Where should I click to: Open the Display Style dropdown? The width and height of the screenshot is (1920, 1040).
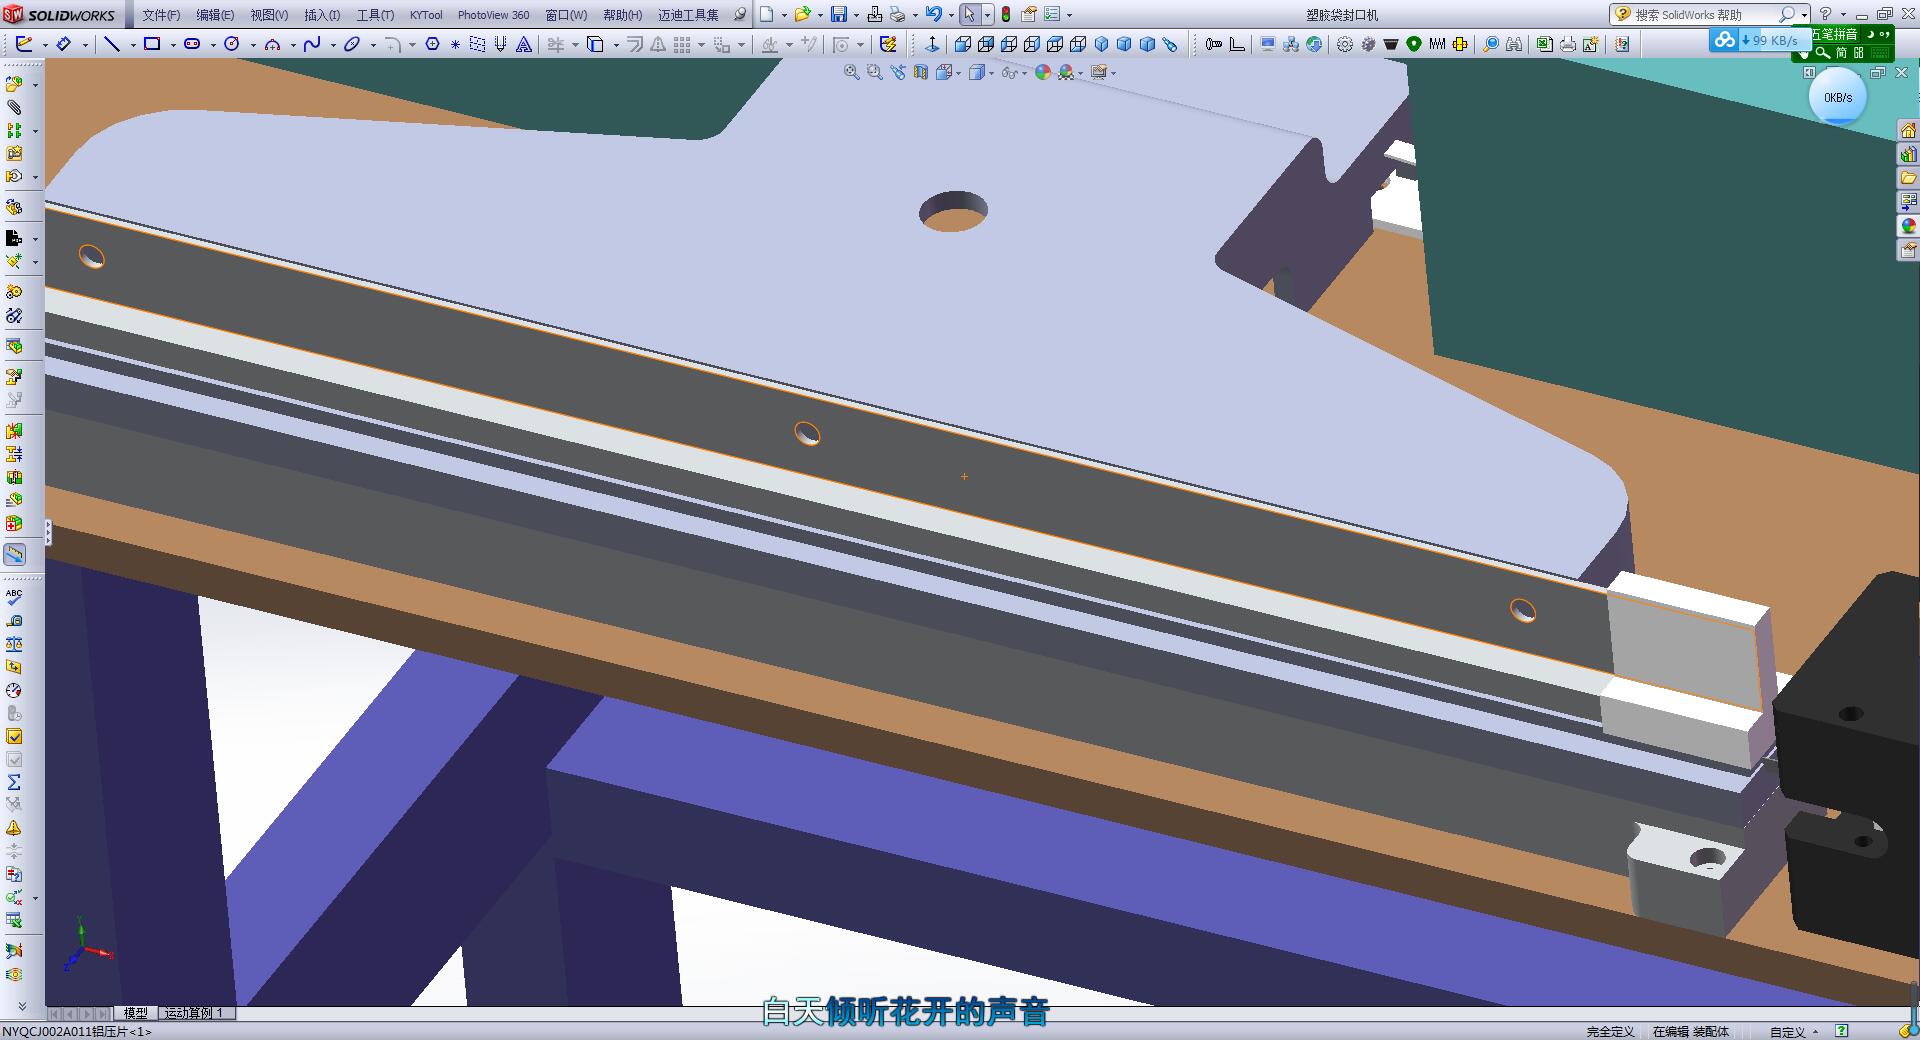[990, 73]
